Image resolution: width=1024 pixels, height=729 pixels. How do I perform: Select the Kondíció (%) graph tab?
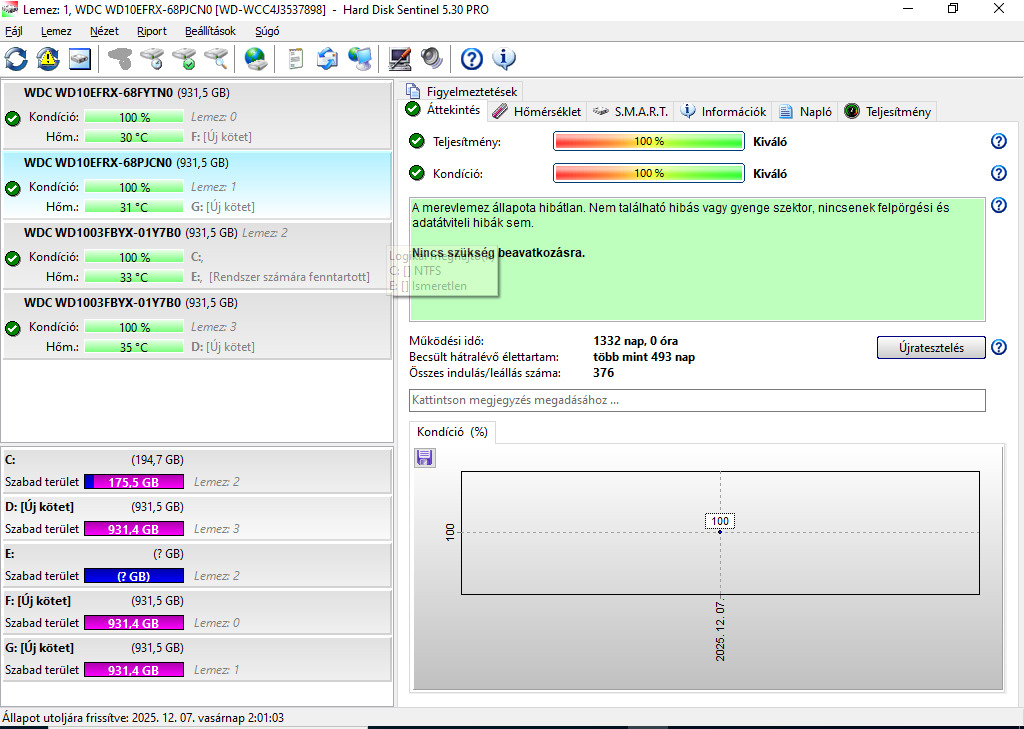(453, 432)
